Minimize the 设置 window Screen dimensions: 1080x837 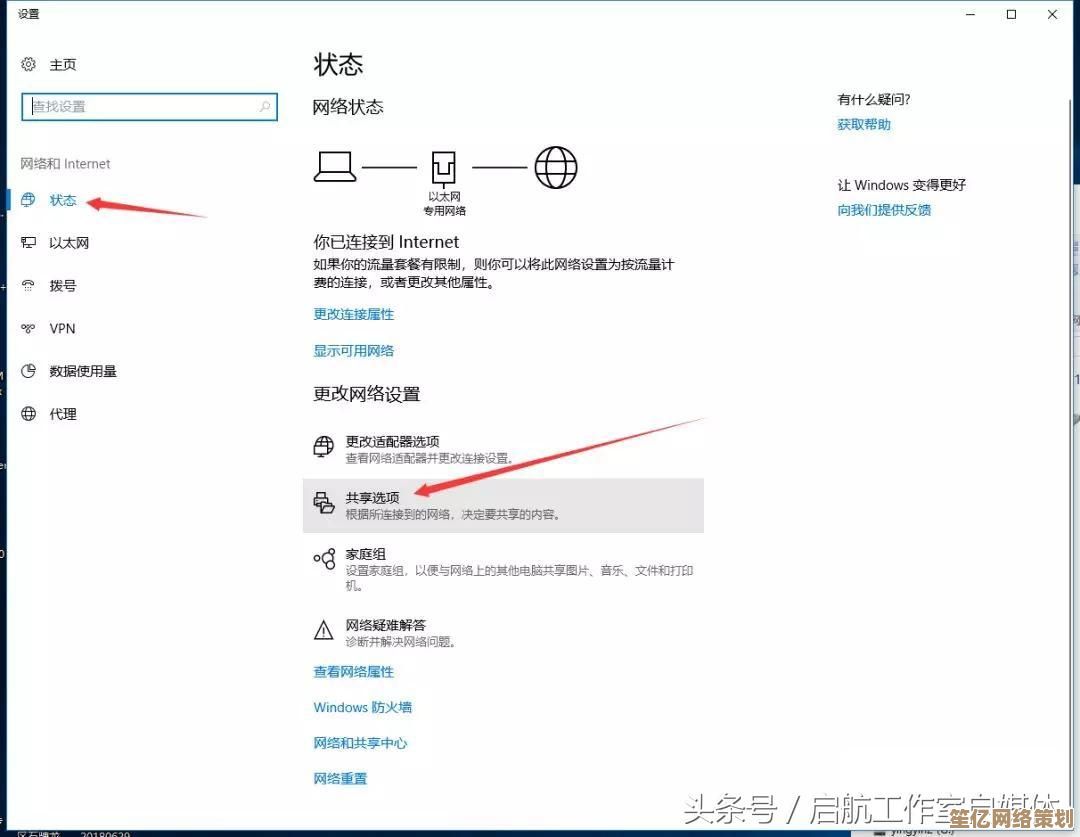point(970,14)
